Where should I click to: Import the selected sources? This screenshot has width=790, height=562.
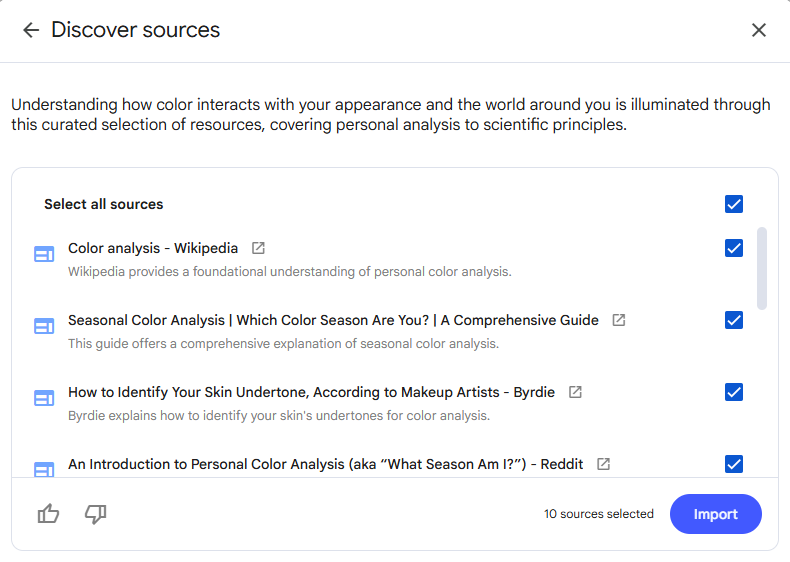(x=715, y=514)
